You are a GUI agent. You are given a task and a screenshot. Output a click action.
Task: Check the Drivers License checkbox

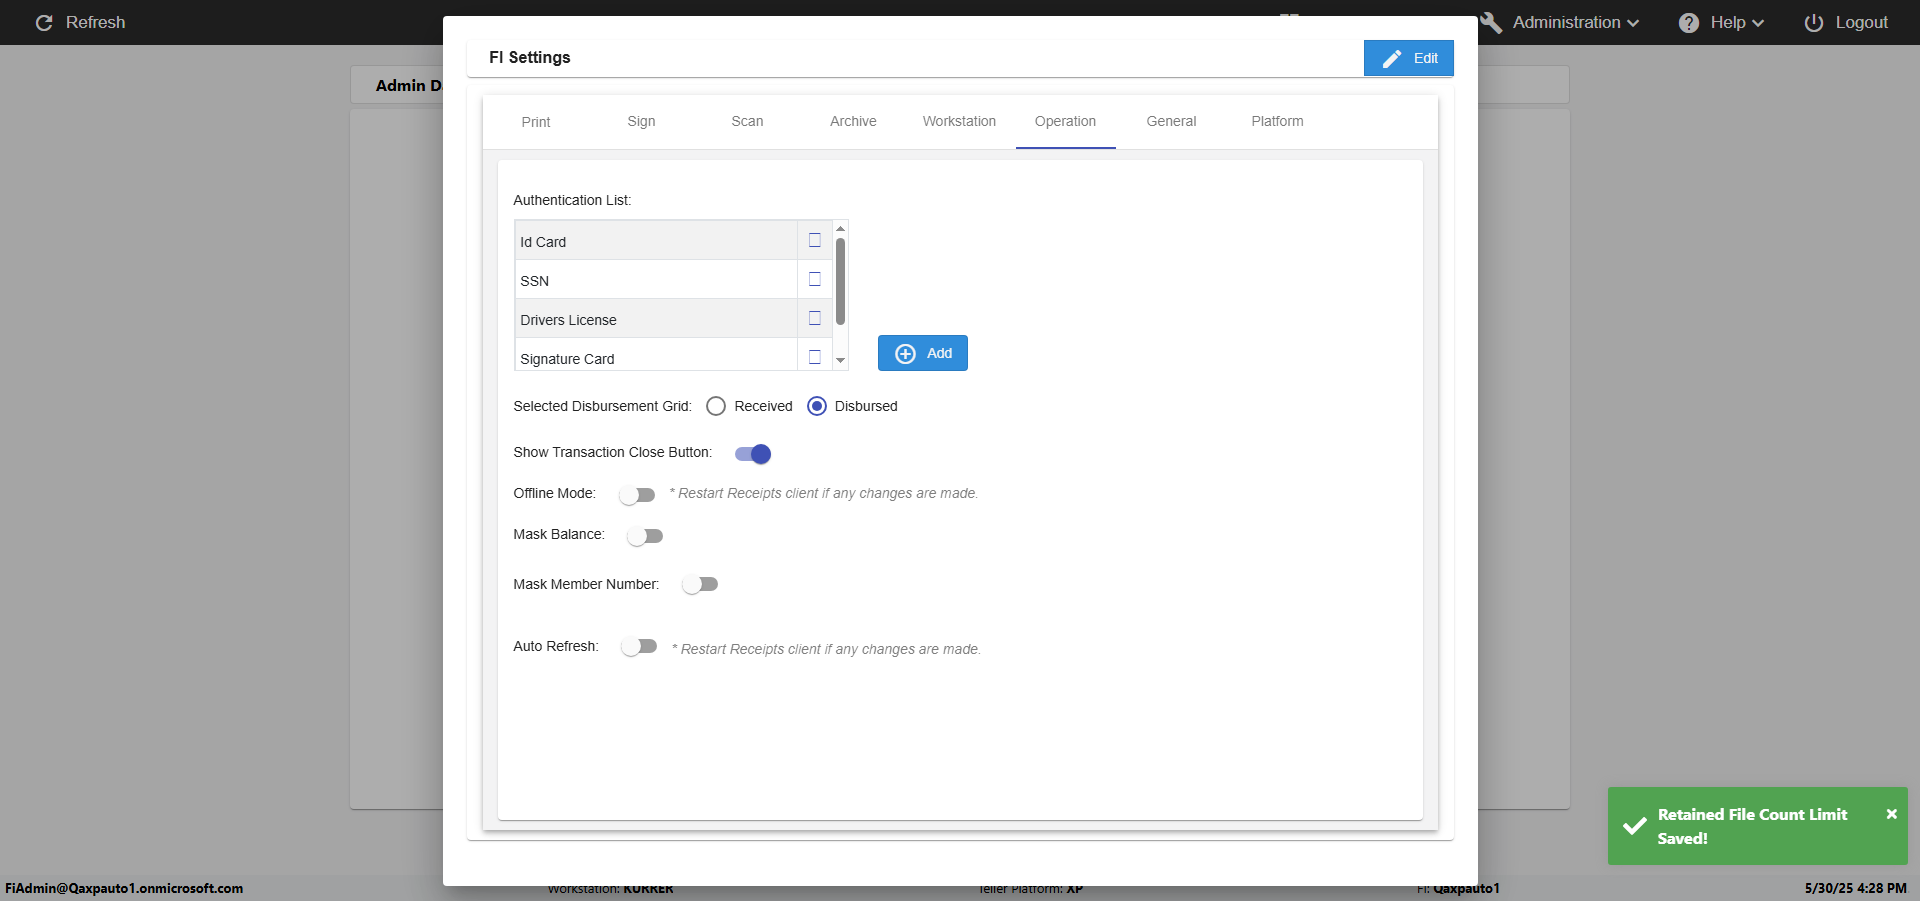point(814,318)
